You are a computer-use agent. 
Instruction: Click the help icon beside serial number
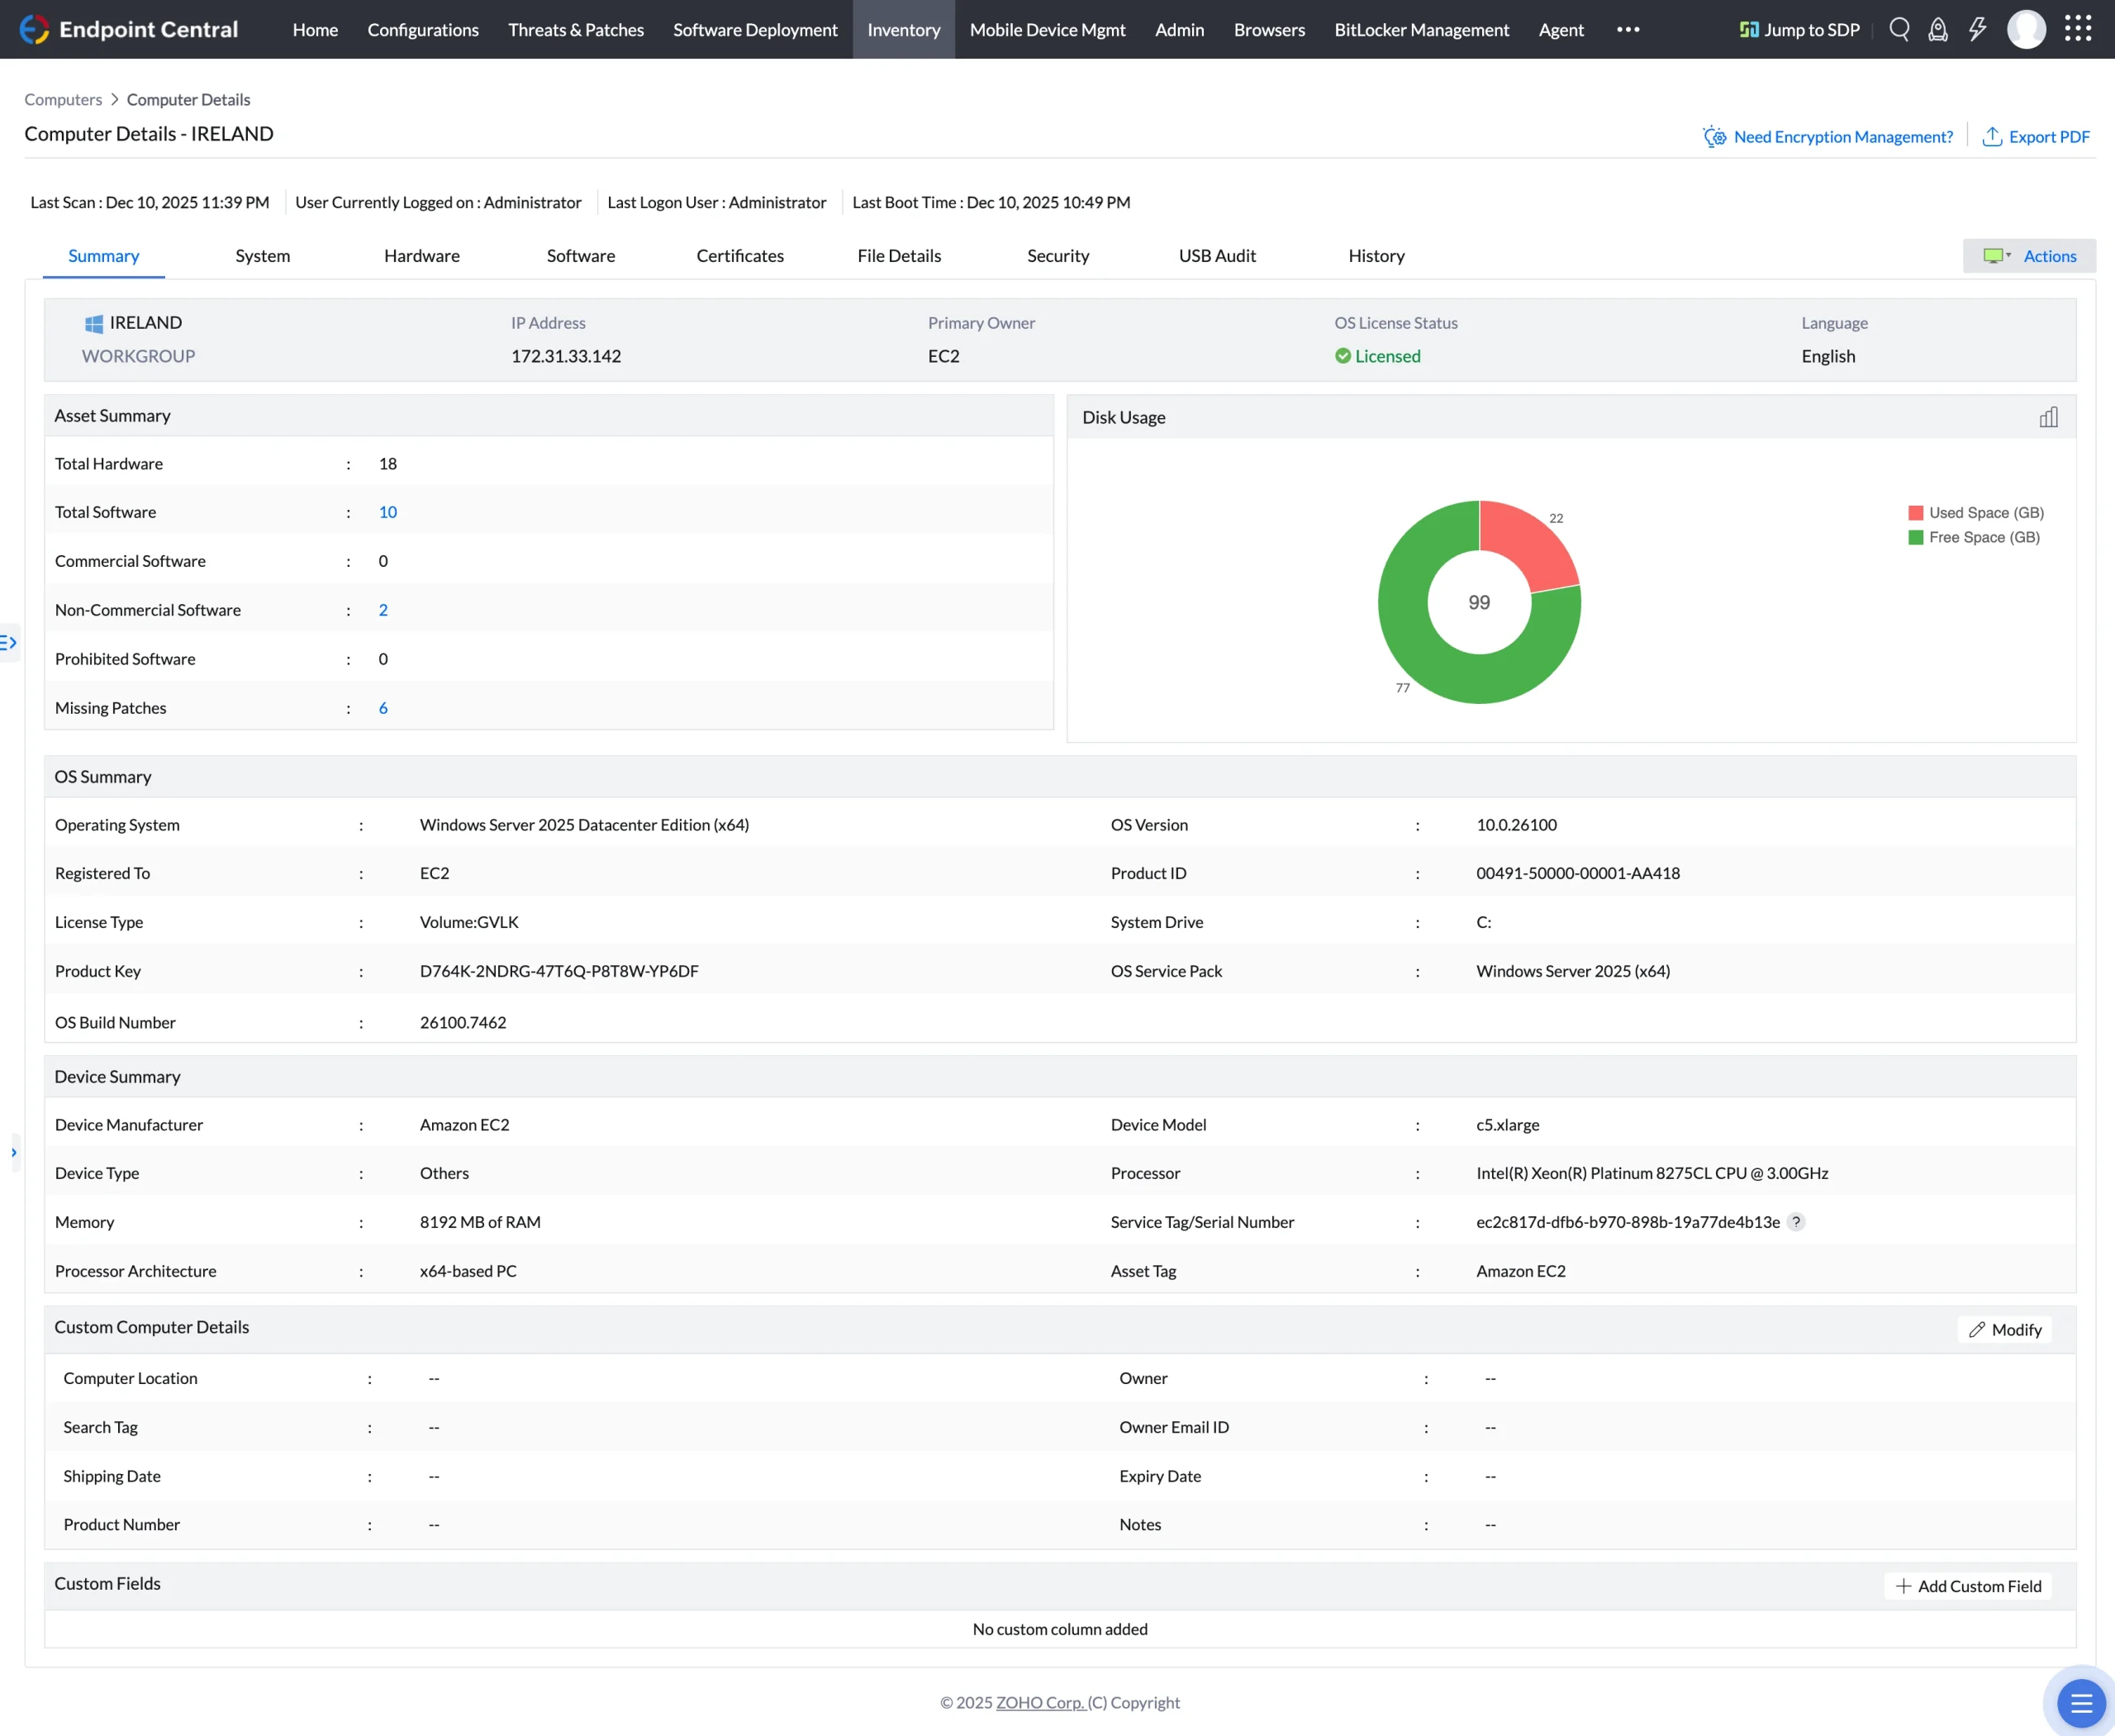point(1796,1222)
